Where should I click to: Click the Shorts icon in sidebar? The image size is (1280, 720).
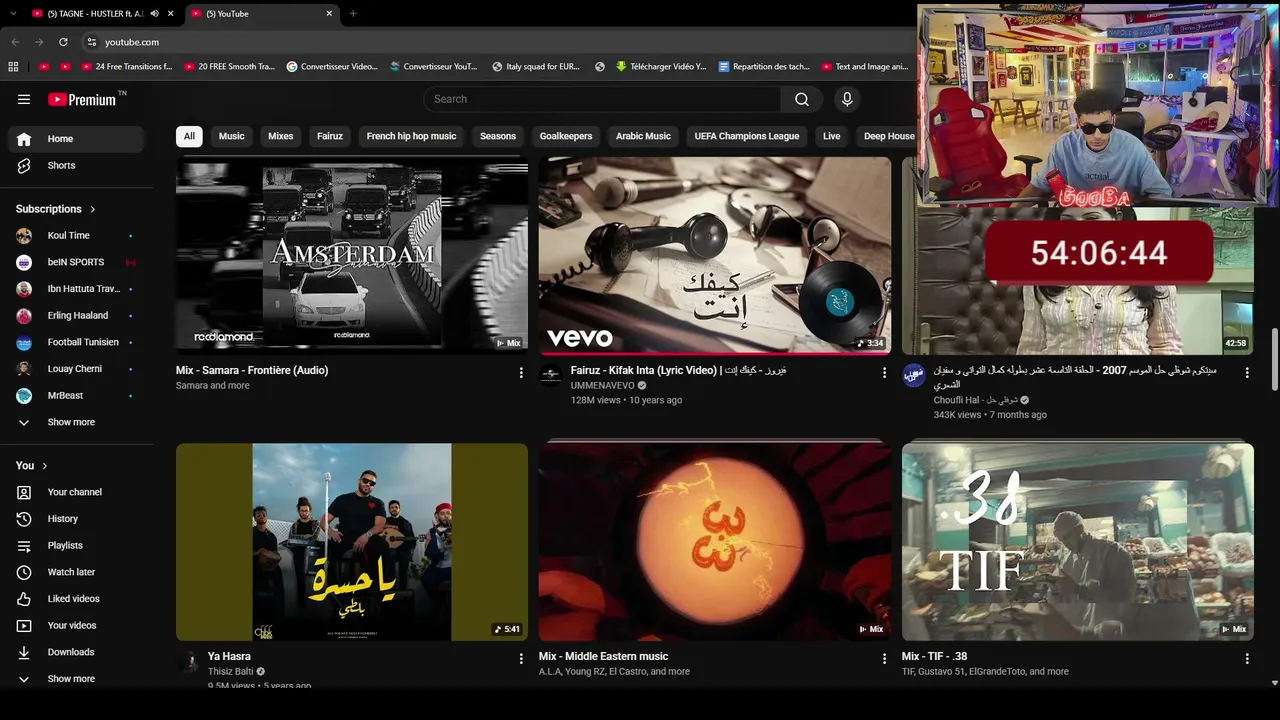coord(24,166)
